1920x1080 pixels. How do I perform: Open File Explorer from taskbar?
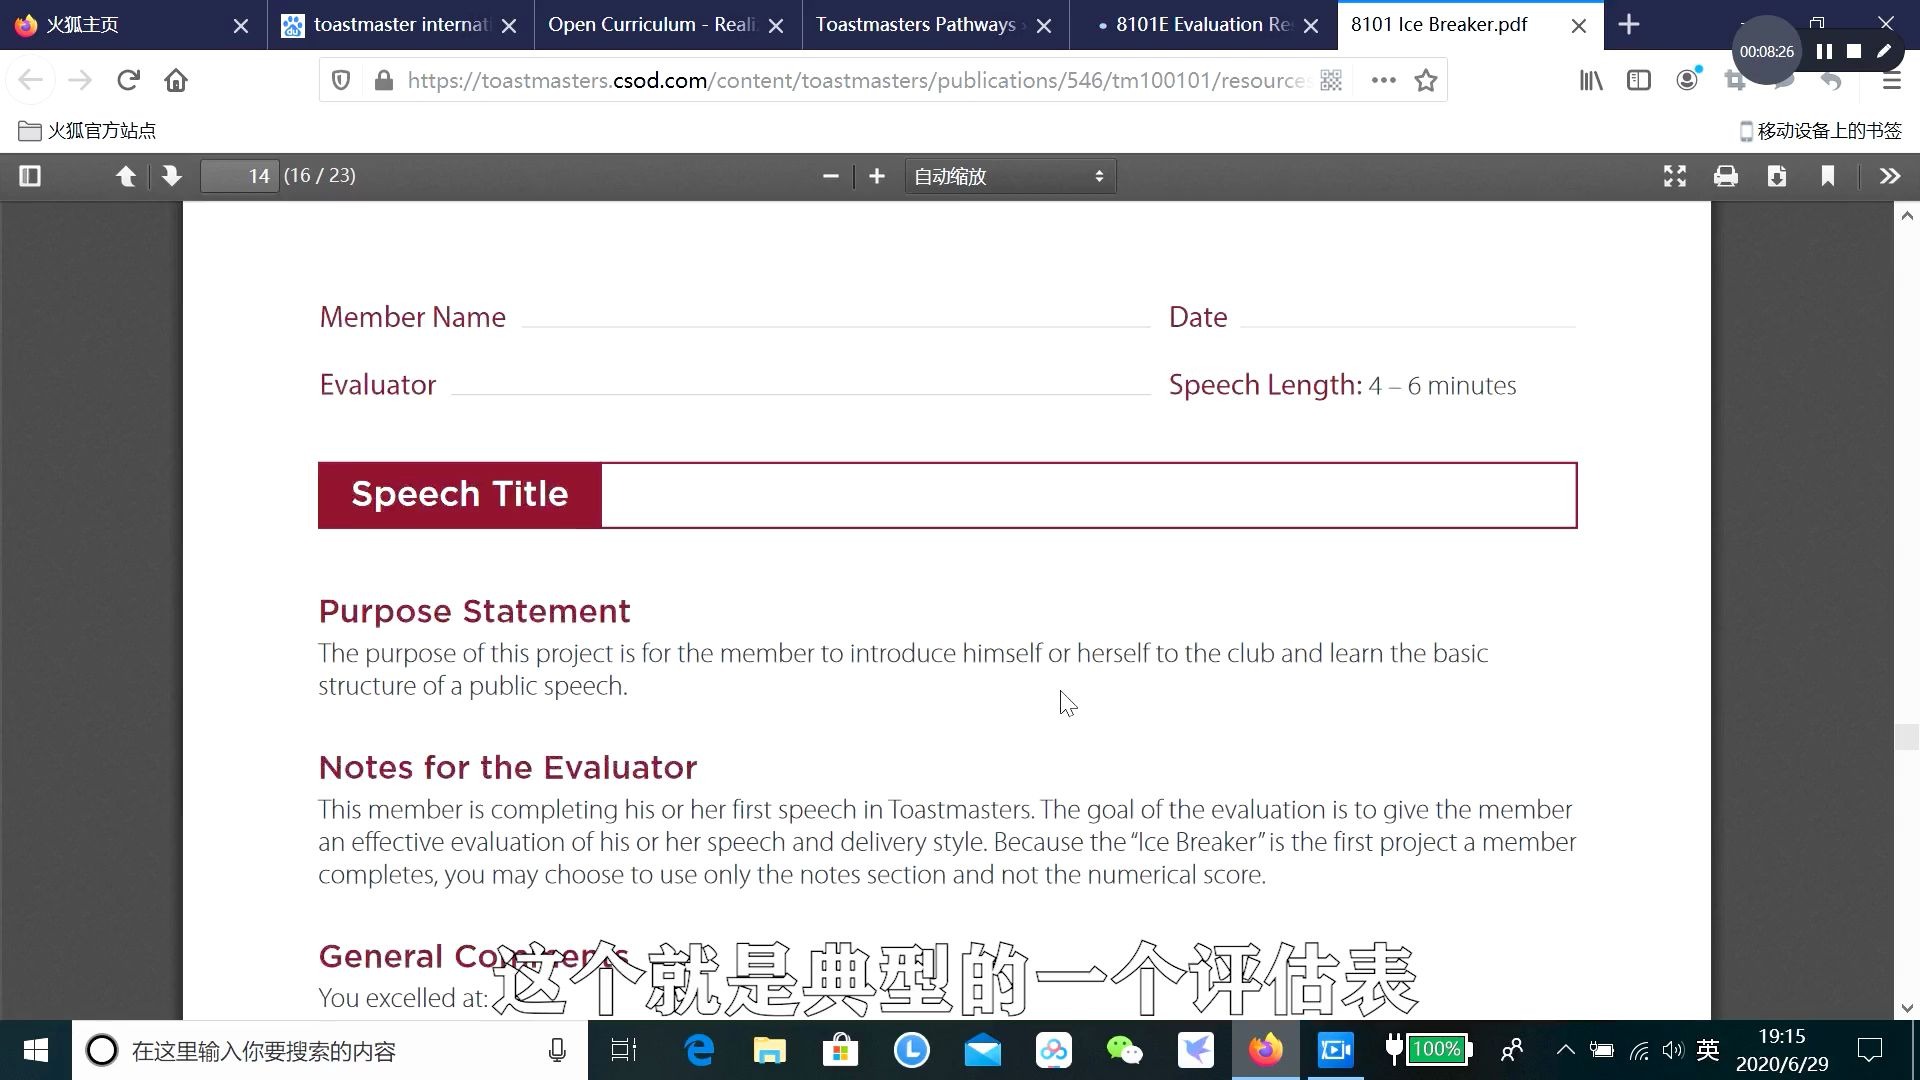point(770,1050)
